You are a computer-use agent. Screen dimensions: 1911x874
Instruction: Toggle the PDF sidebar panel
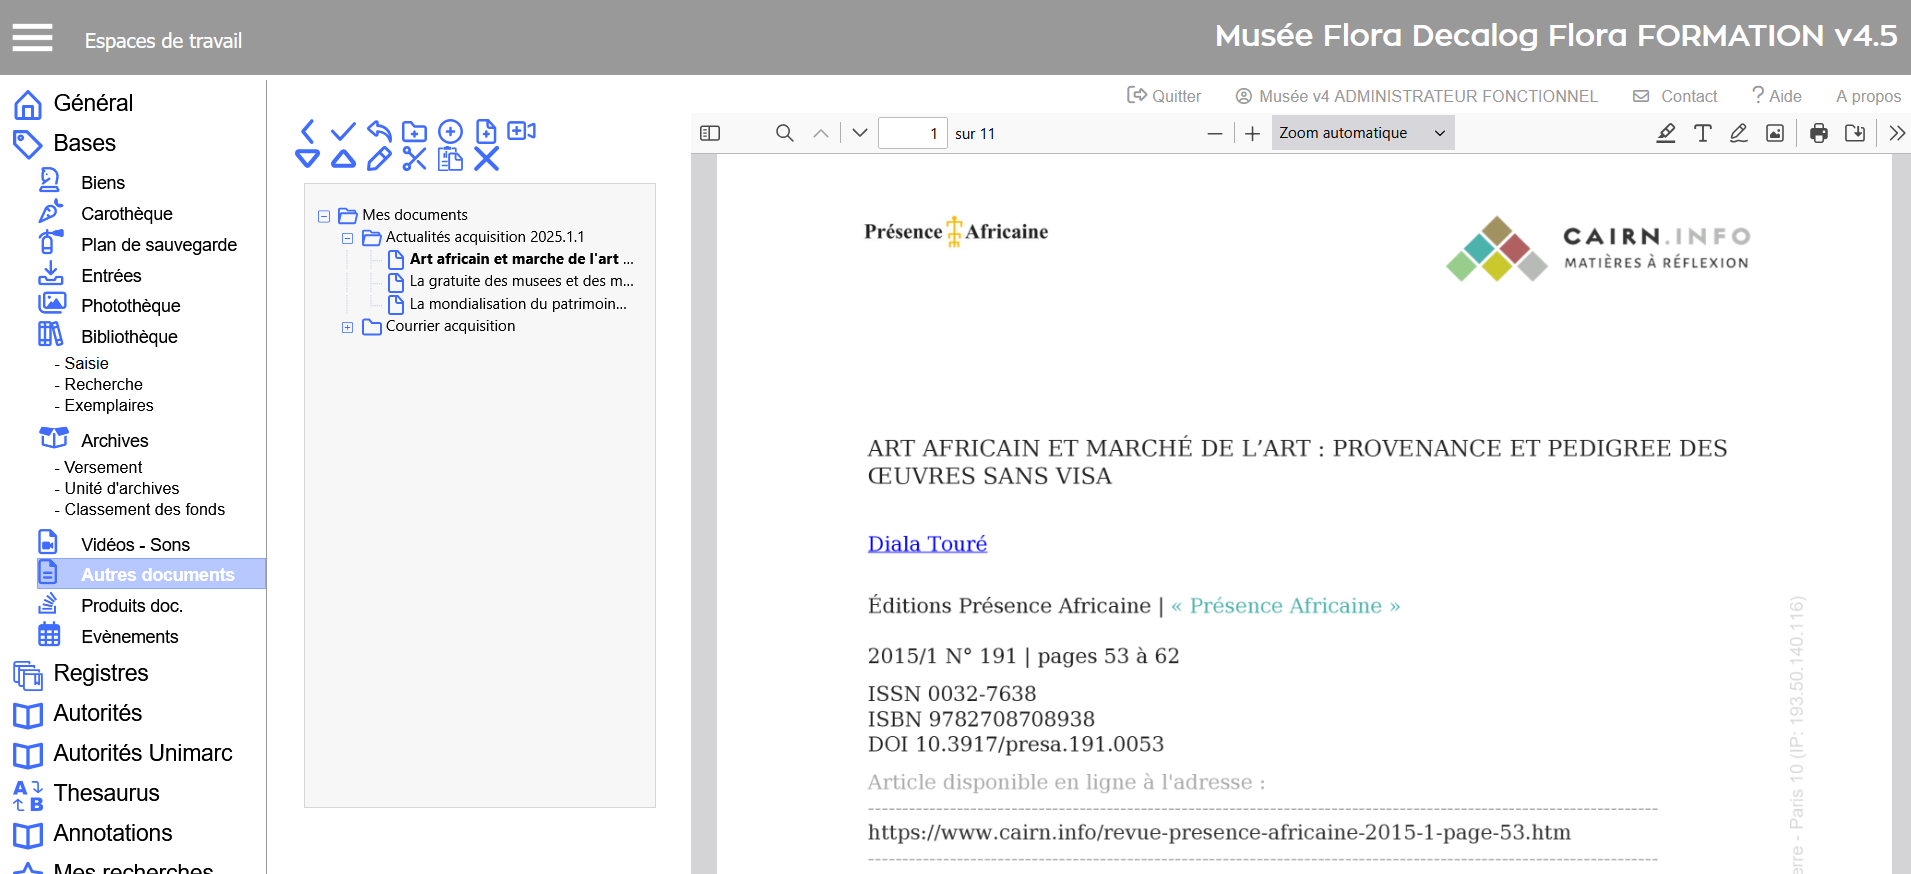710,133
